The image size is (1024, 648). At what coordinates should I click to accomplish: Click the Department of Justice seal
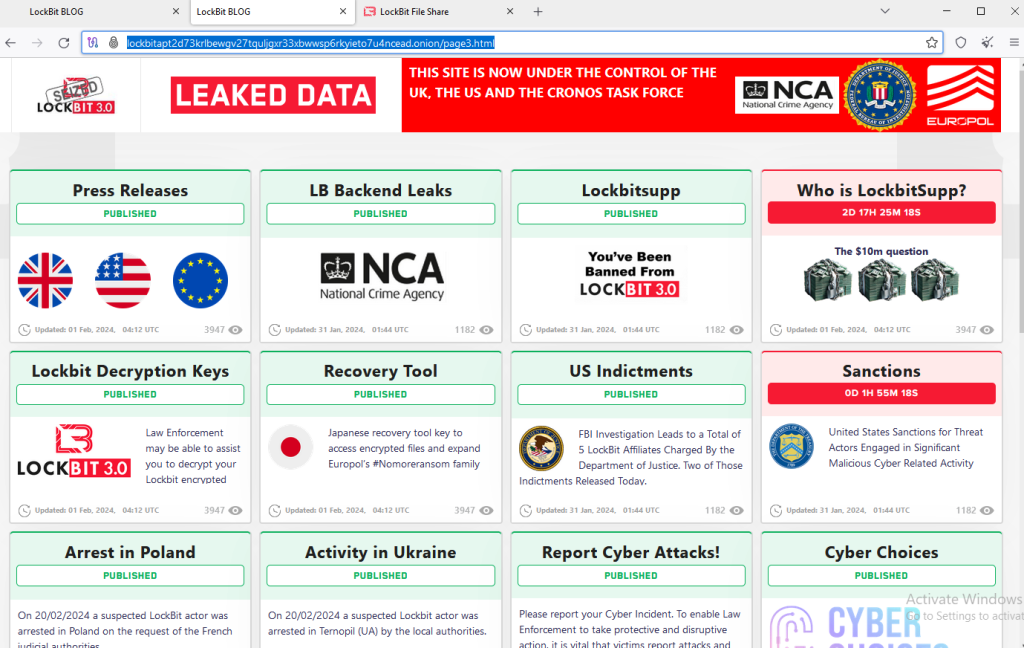[541, 448]
